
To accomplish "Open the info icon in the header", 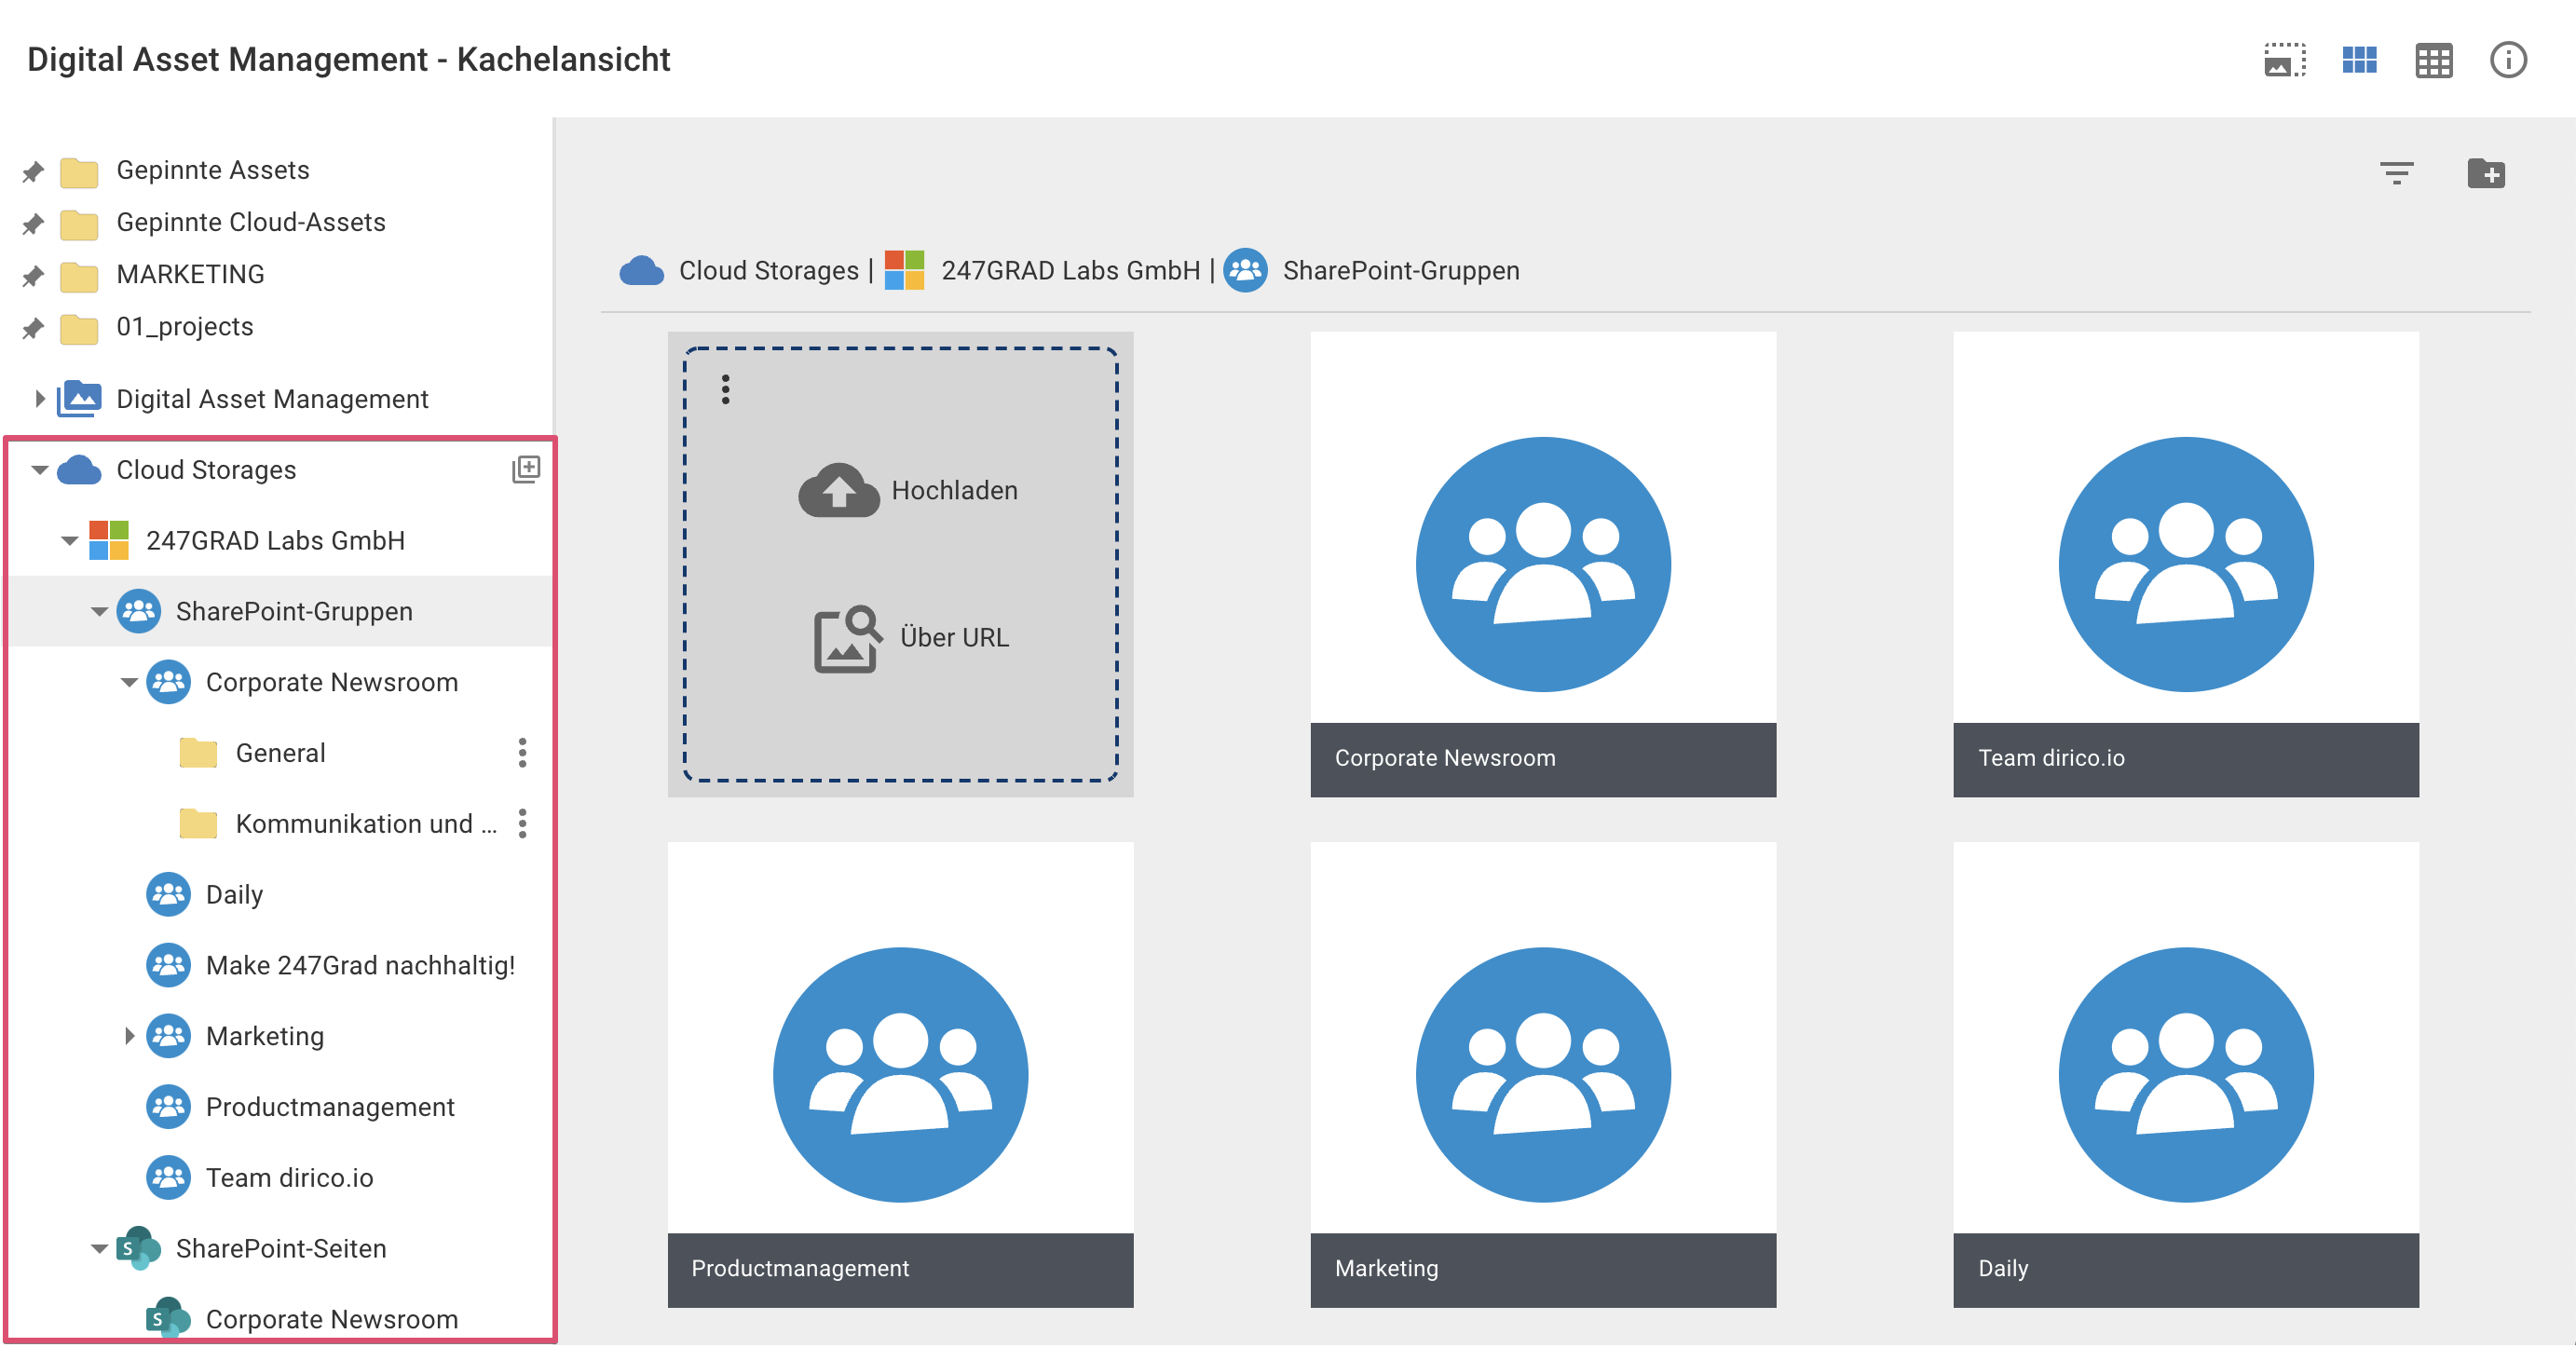I will (x=2508, y=60).
